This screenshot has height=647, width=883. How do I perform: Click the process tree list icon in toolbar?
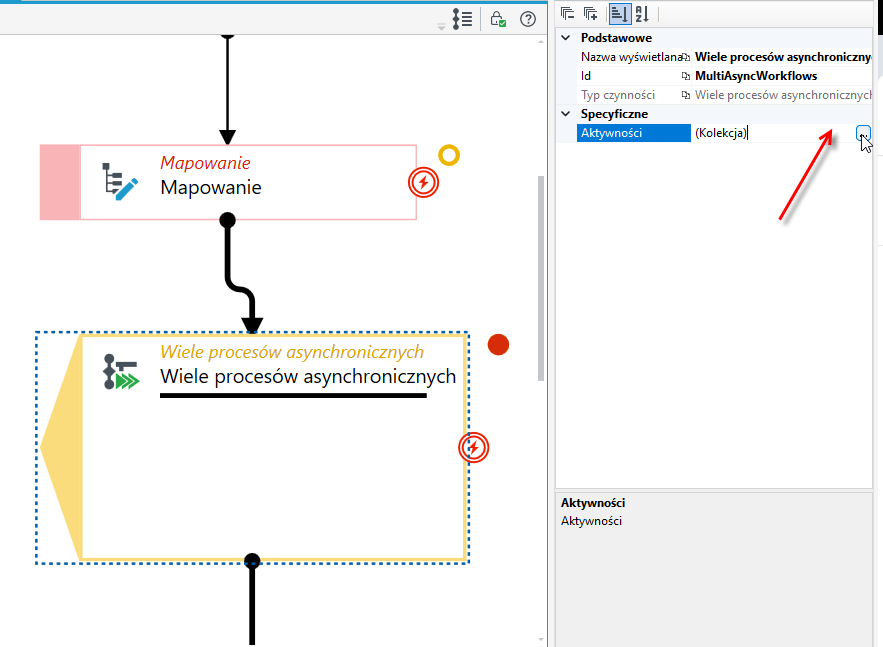pos(462,19)
